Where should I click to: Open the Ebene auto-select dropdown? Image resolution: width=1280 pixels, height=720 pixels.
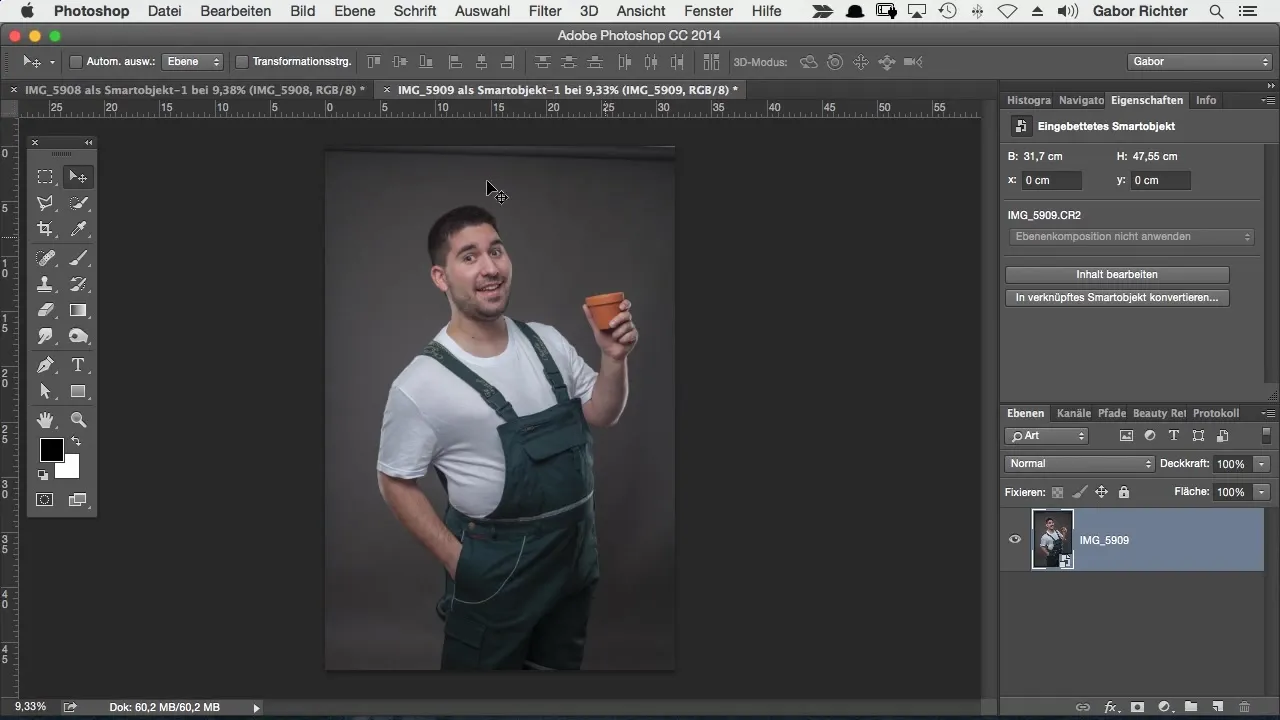(194, 62)
